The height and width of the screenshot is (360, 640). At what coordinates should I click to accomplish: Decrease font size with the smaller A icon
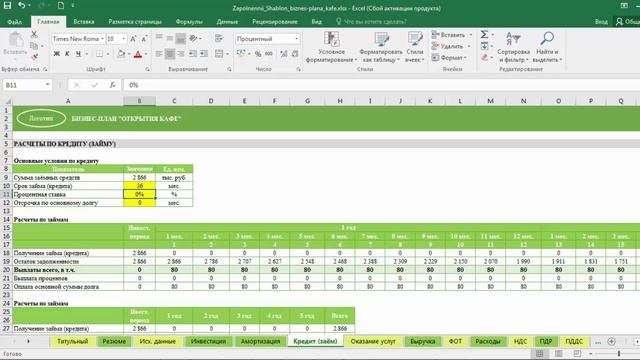click(144, 39)
